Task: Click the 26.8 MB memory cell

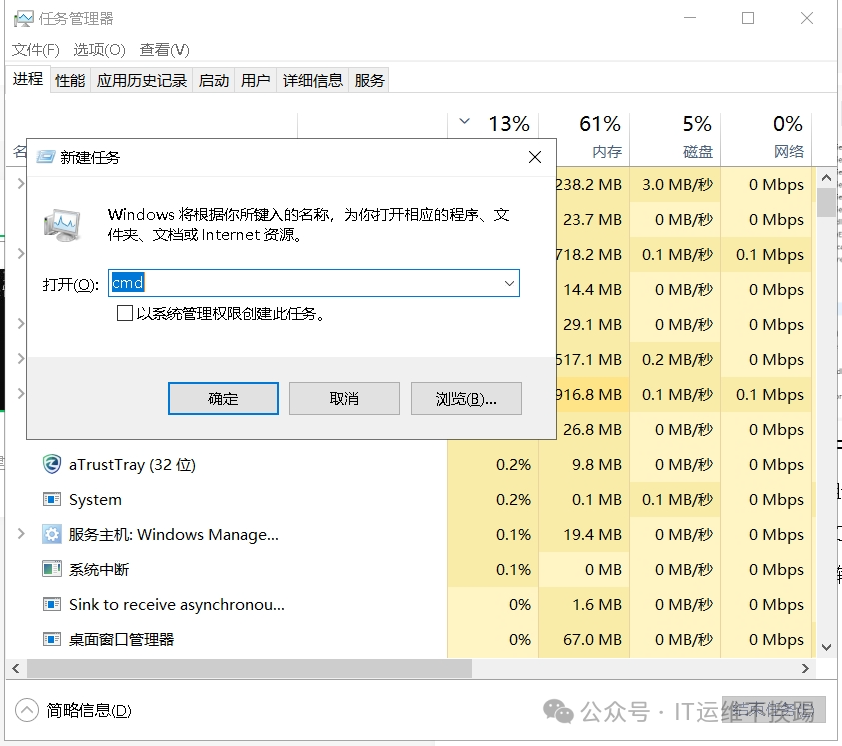Action: (x=593, y=429)
